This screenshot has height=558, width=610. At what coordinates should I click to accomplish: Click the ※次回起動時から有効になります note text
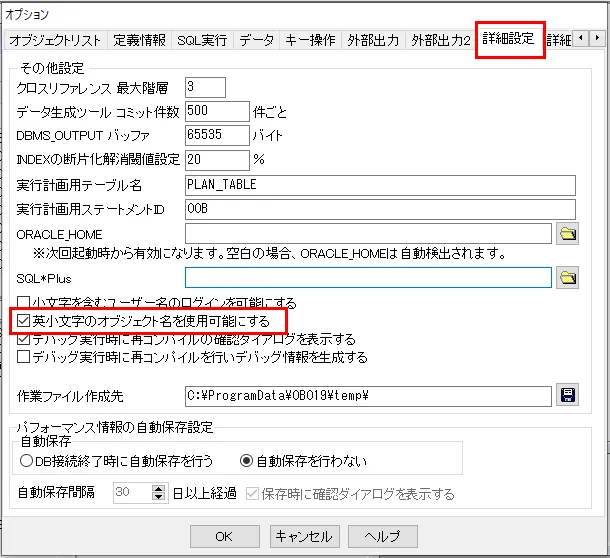(x=269, y=254)
